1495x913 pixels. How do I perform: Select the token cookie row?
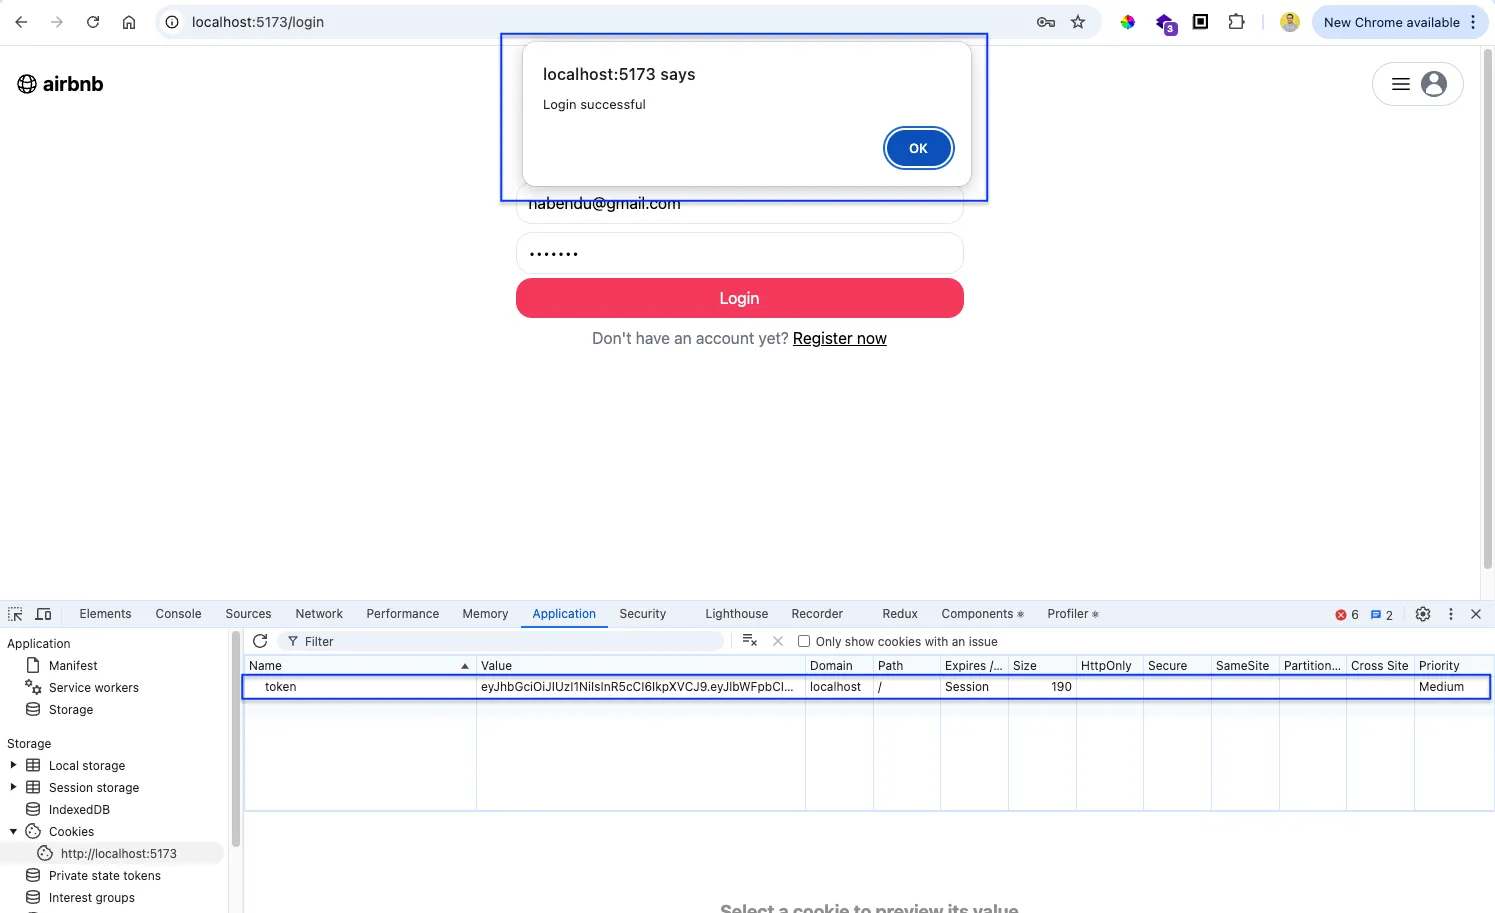tap(866, 687)
